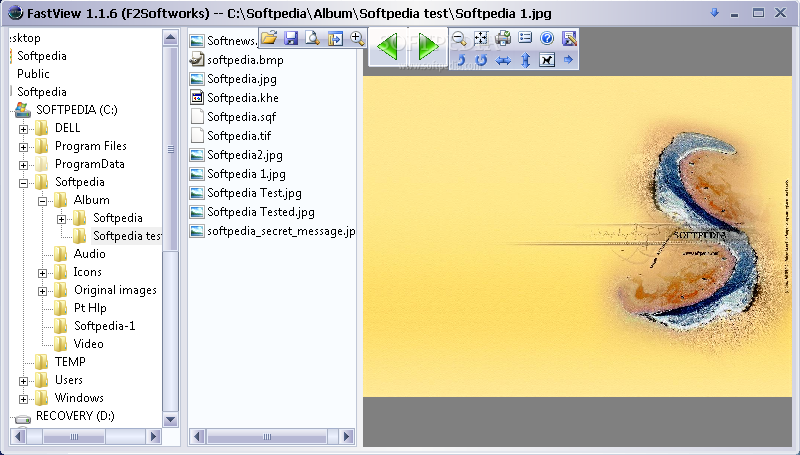Flip image horizontally icon
This screenshot has height=455, width=800.
503,60
